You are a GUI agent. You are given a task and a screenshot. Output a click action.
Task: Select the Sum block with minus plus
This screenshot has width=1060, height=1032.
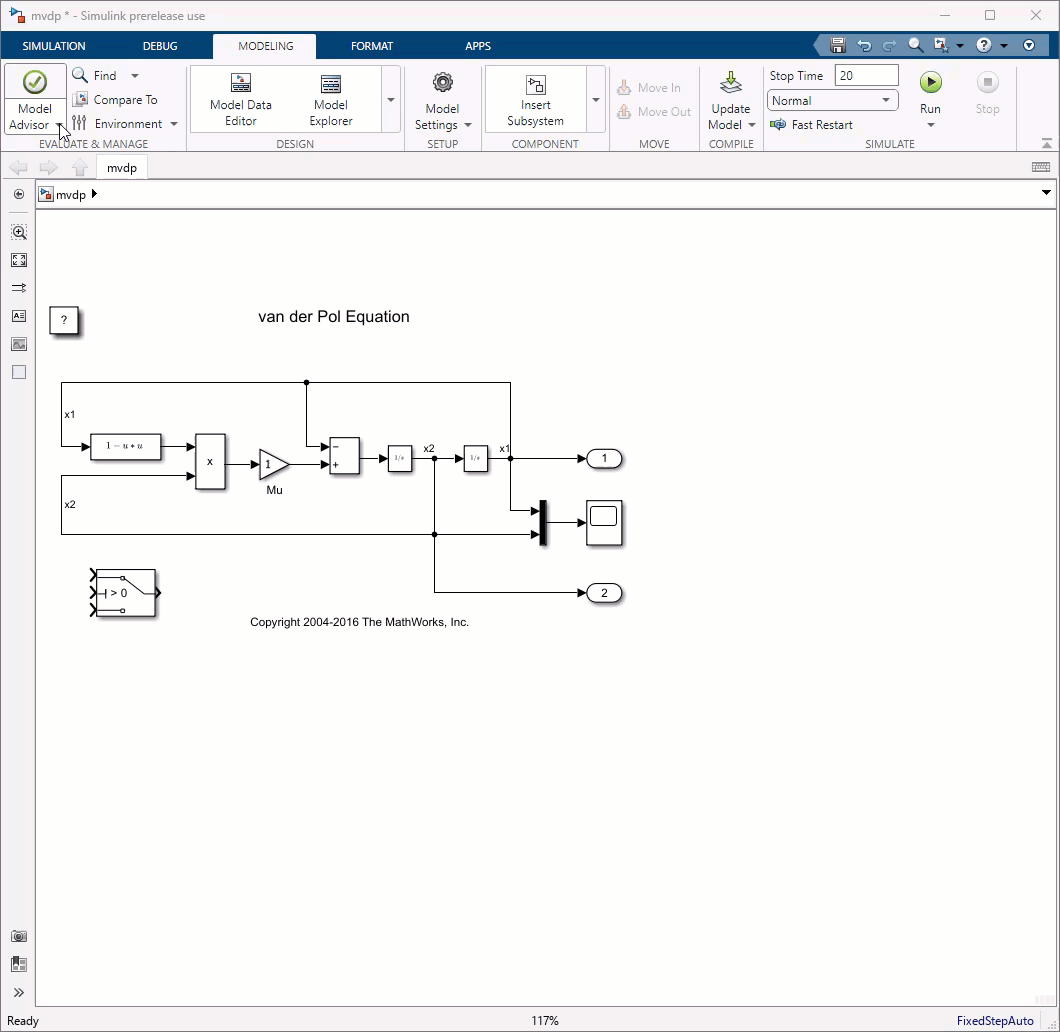(344, 456)
